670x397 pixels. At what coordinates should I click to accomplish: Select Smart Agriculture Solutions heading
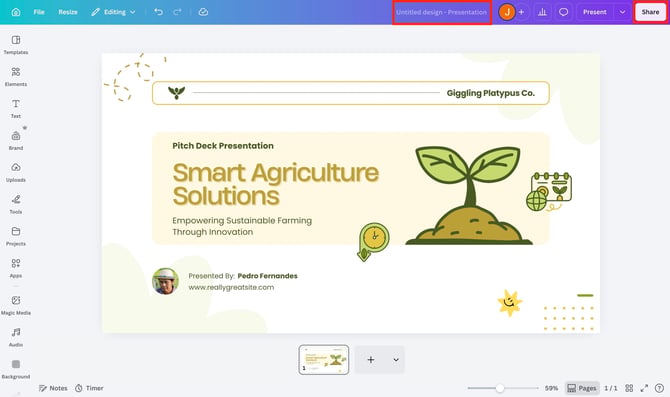point(276,184)
